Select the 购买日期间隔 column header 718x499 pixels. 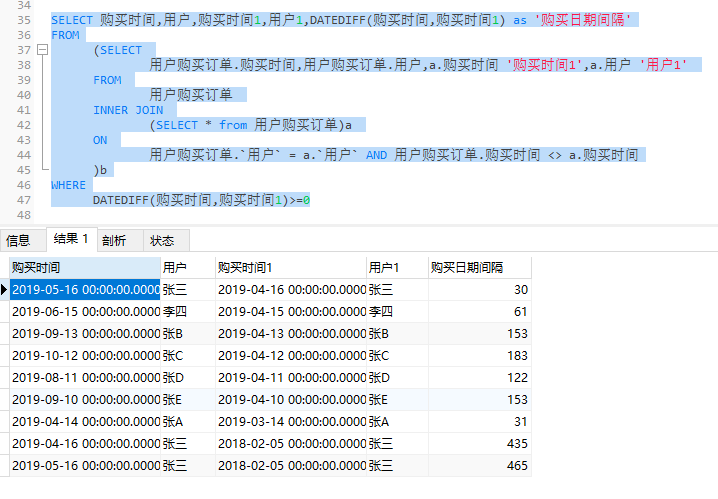click(x=478, y=267)
